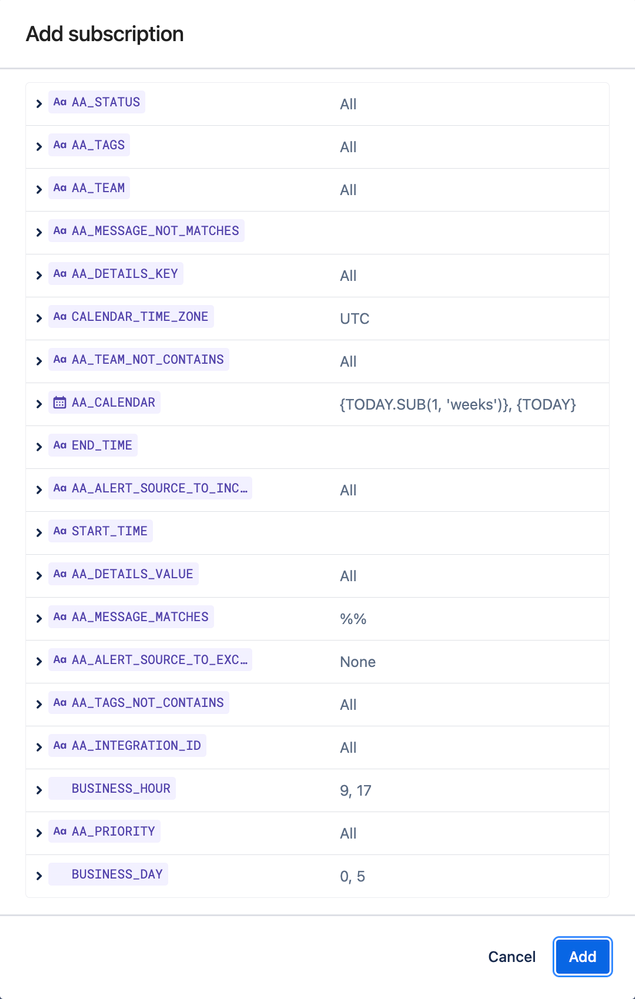Click the Cancel button
Image resolution: width=635 pixels, height=999 pixels.
[511, 957]
